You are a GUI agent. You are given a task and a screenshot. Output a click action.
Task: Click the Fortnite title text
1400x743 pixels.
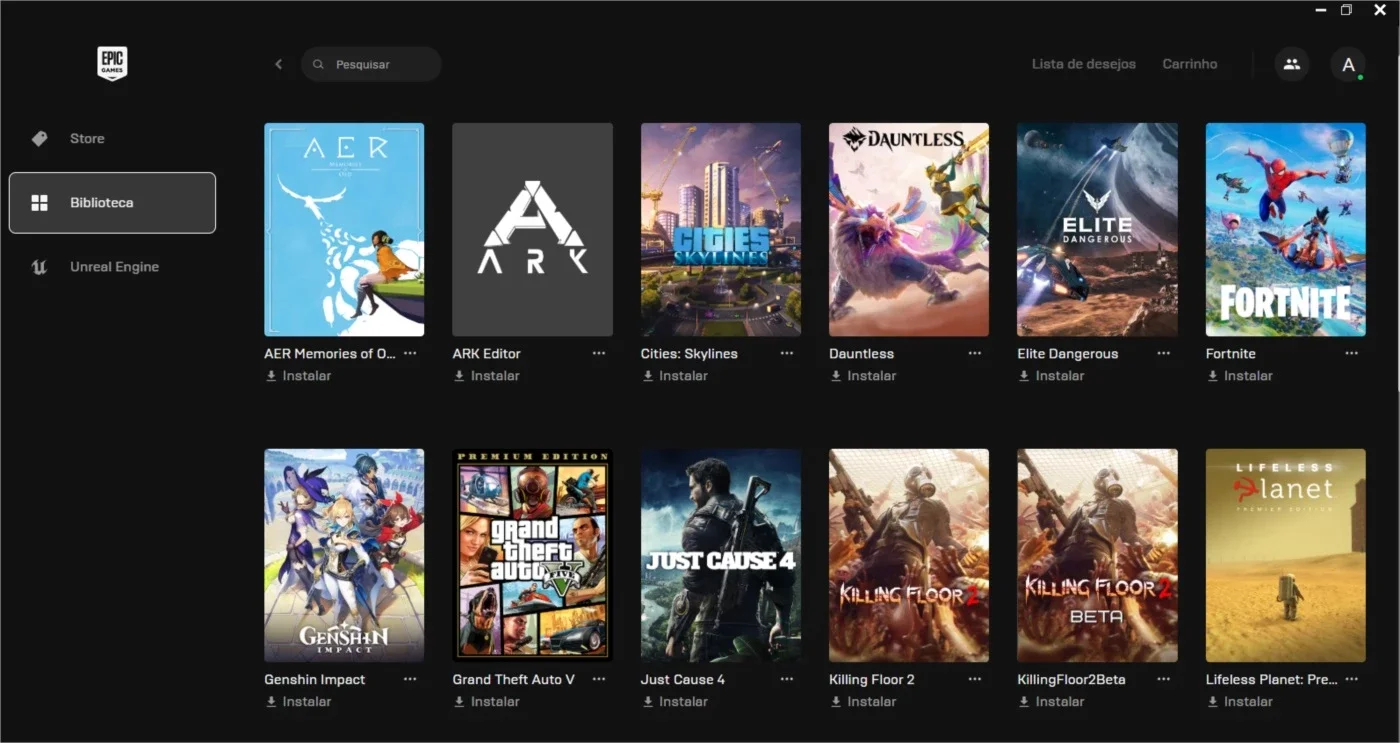click(1231, 353)
